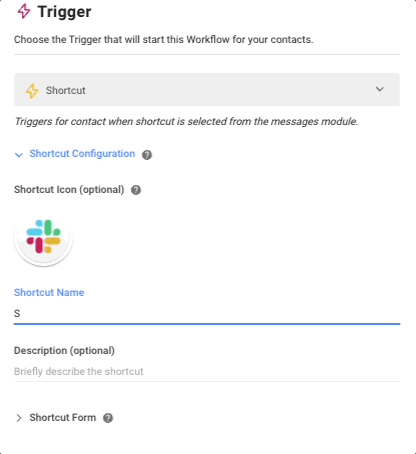Image resolution: width=416 pixels, height=454 pixels.
Task: Click the Choose the Trigger instruction text
Action: click(164, 40)
